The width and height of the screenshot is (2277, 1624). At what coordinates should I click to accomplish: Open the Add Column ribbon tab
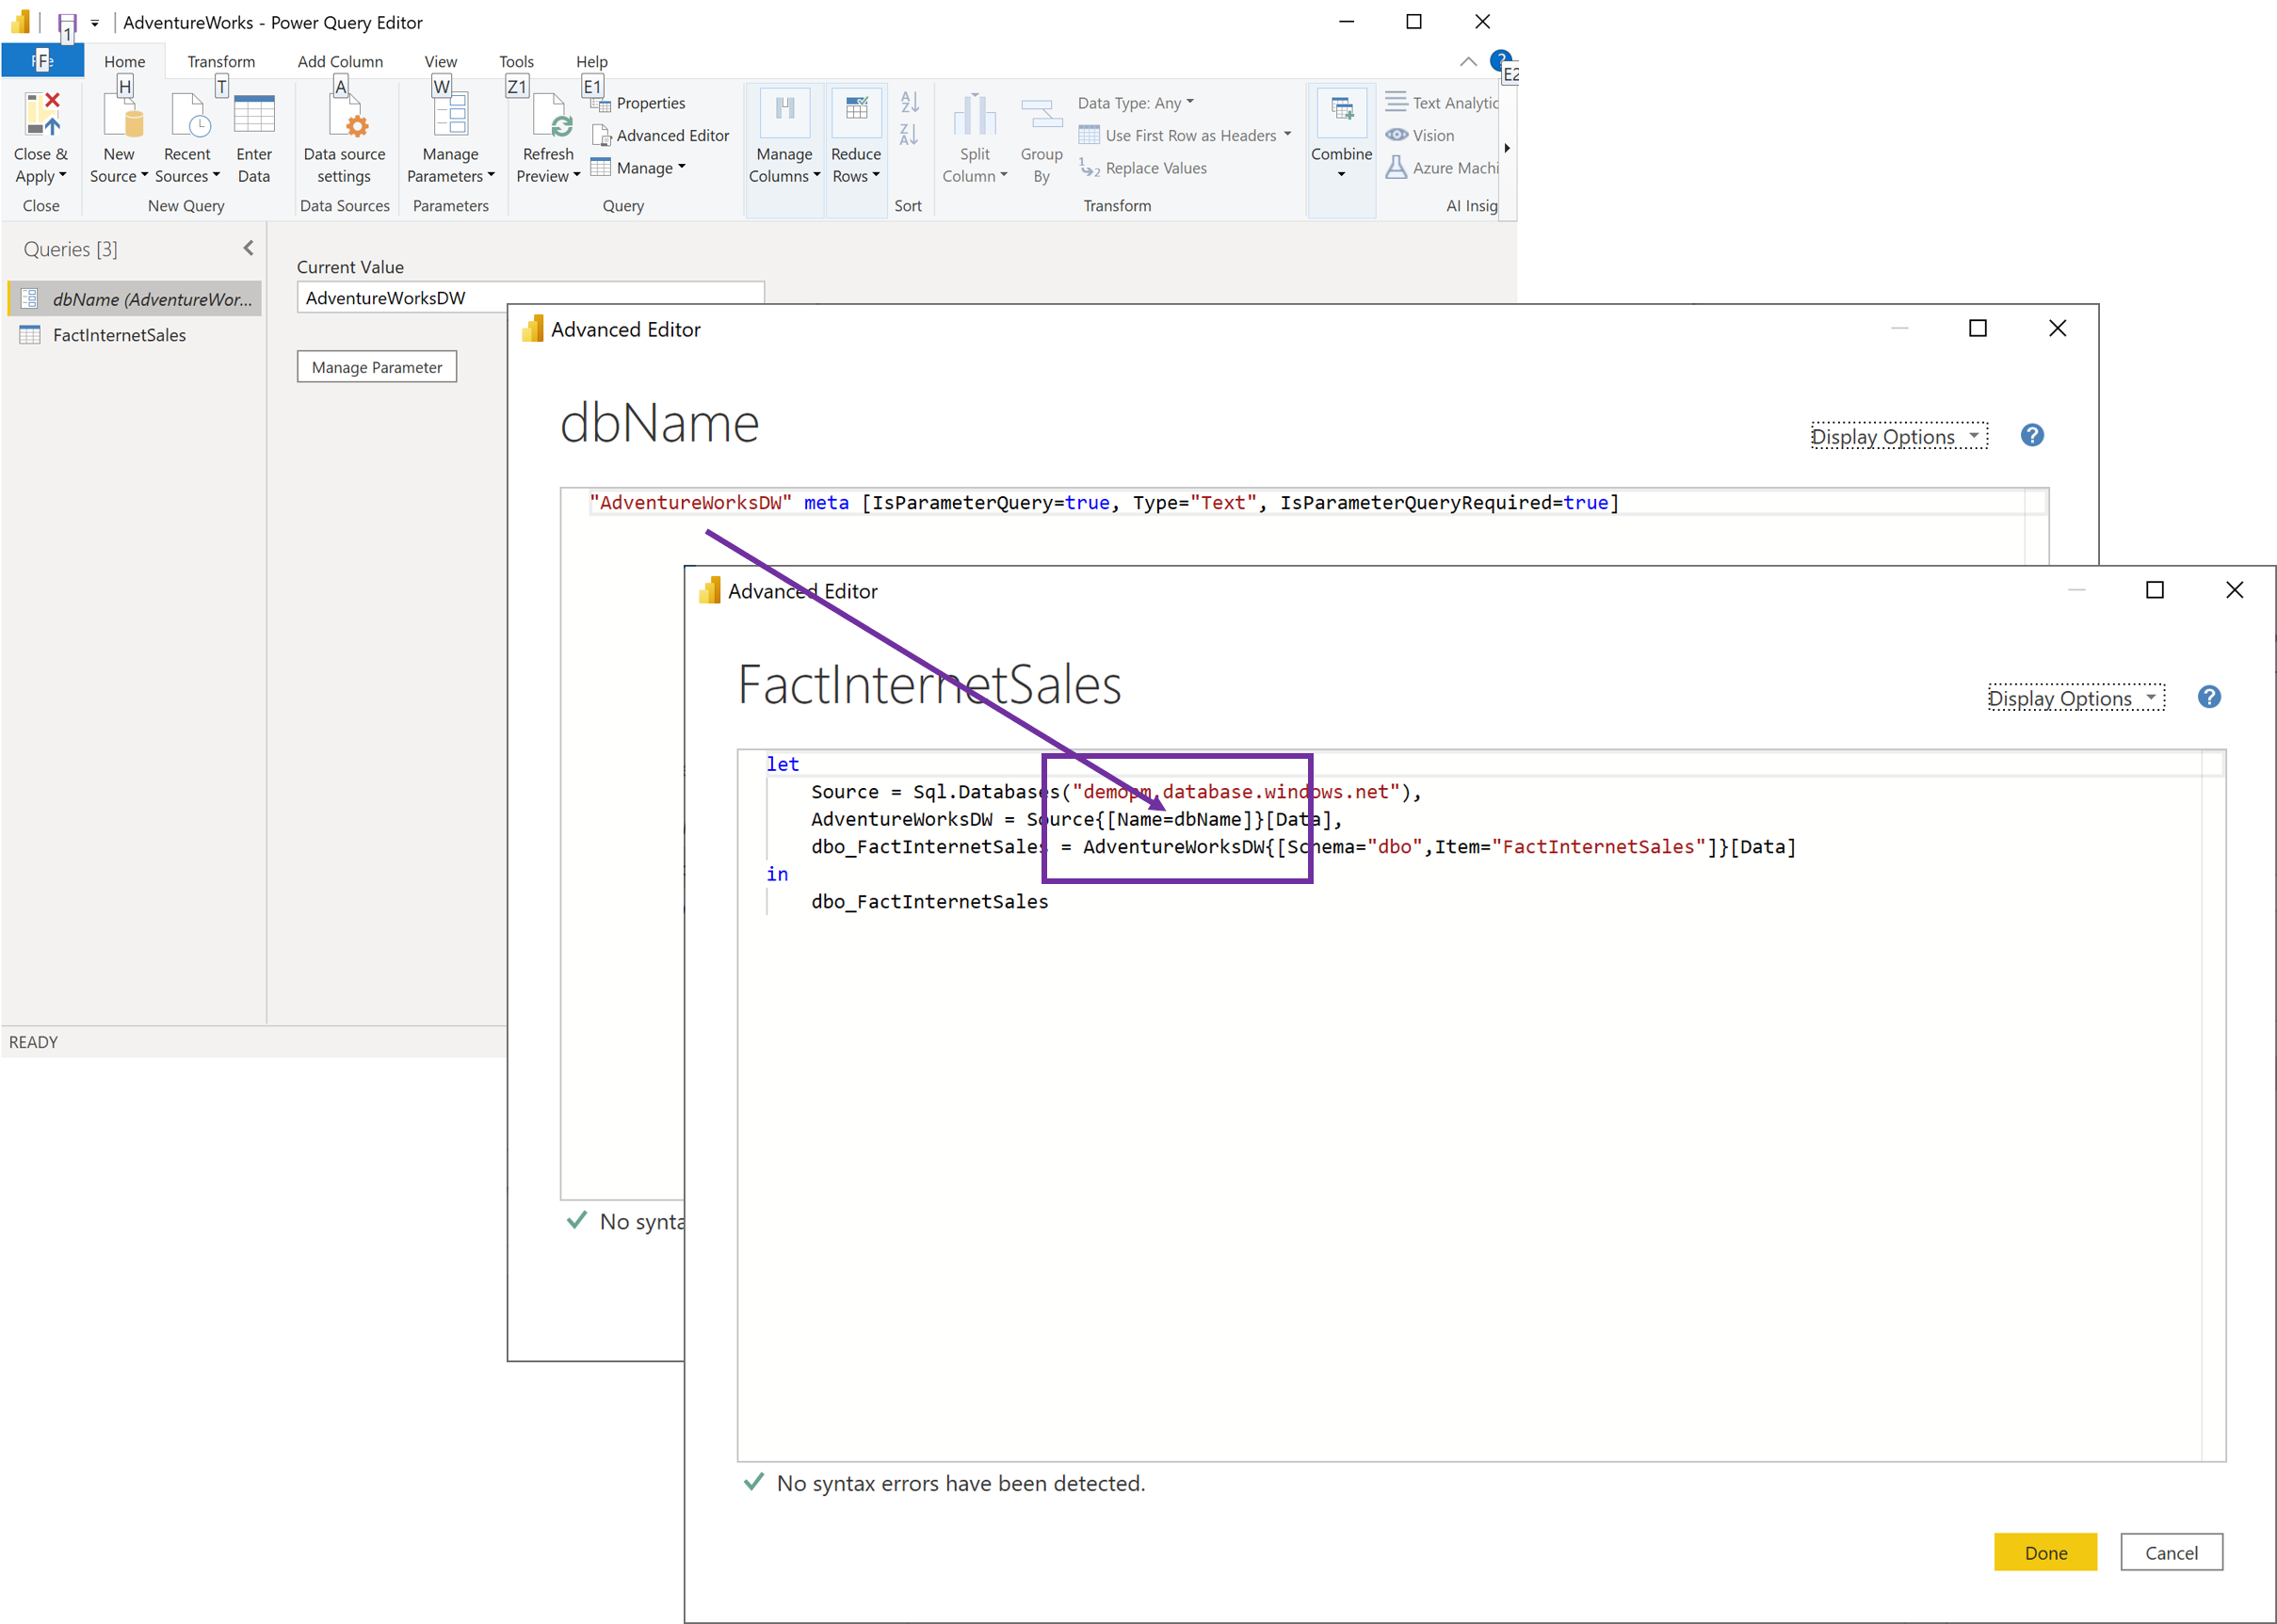point(340,61)
